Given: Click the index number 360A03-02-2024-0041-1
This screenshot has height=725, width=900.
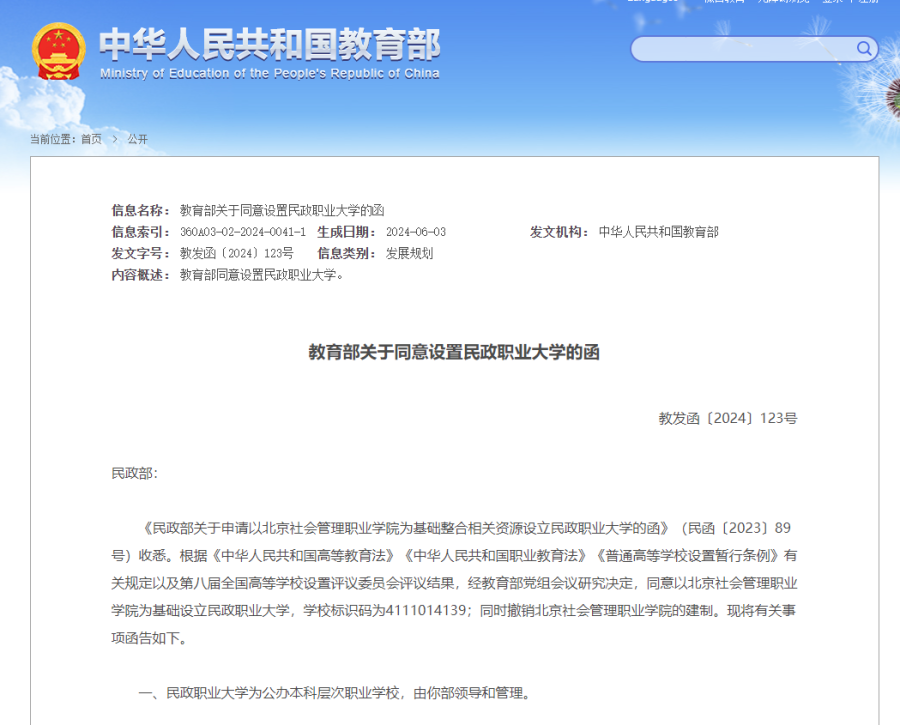Looking at the screenshot, I should (x=243, y=232).
